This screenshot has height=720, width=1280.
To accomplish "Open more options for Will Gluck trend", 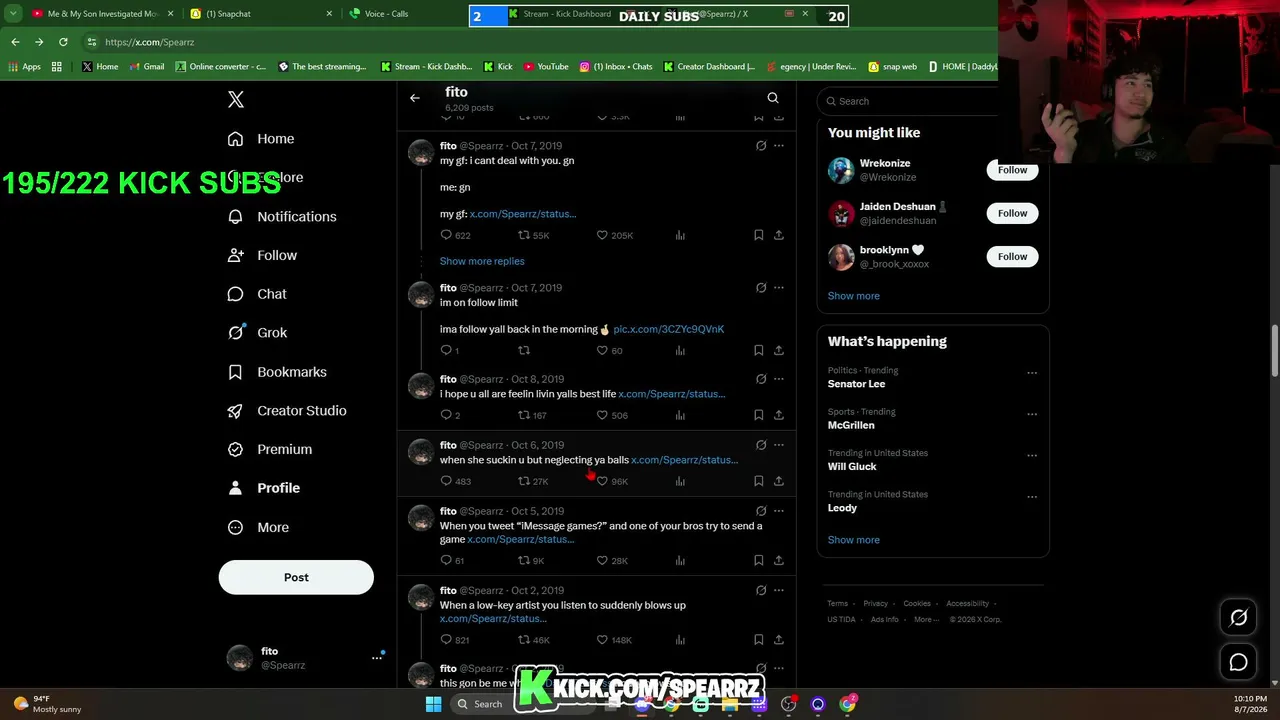I will click(1032, 455).
